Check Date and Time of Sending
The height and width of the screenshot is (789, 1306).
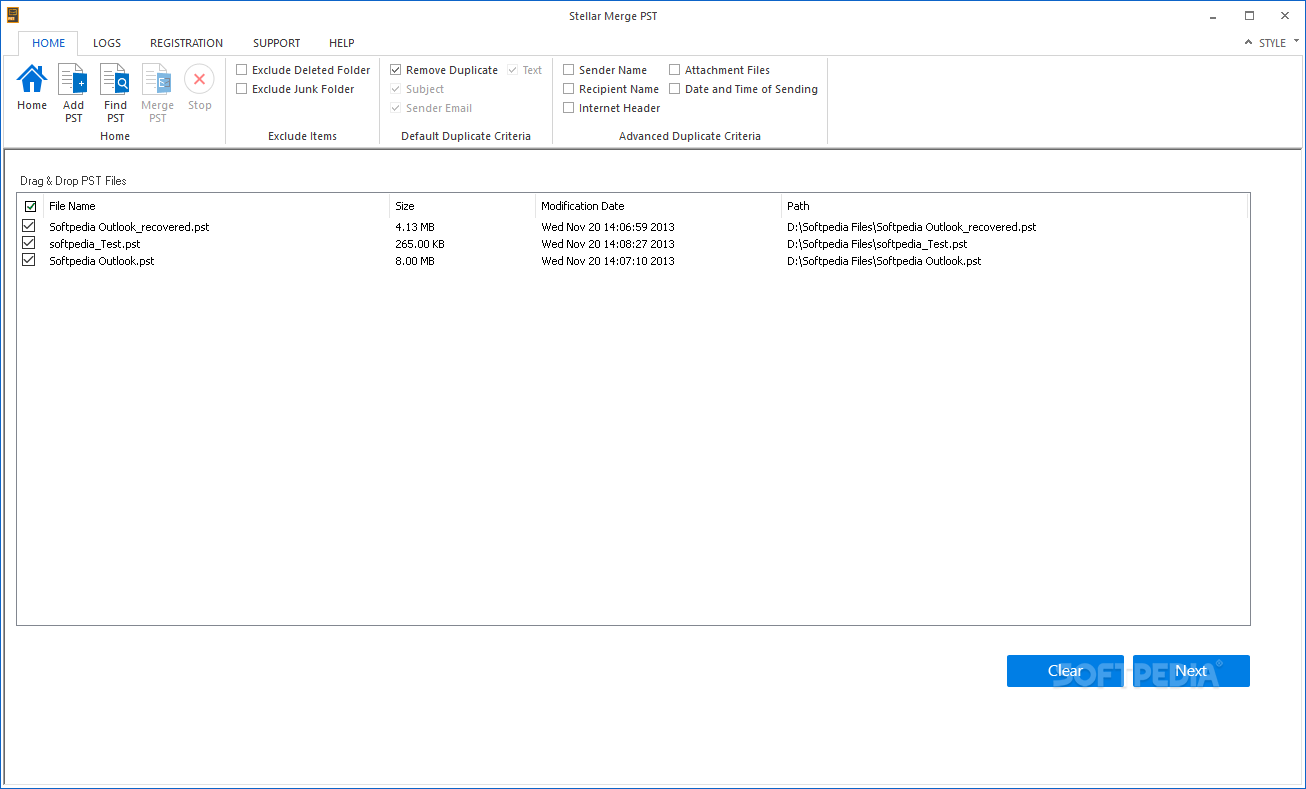click(x=675, y=89)
